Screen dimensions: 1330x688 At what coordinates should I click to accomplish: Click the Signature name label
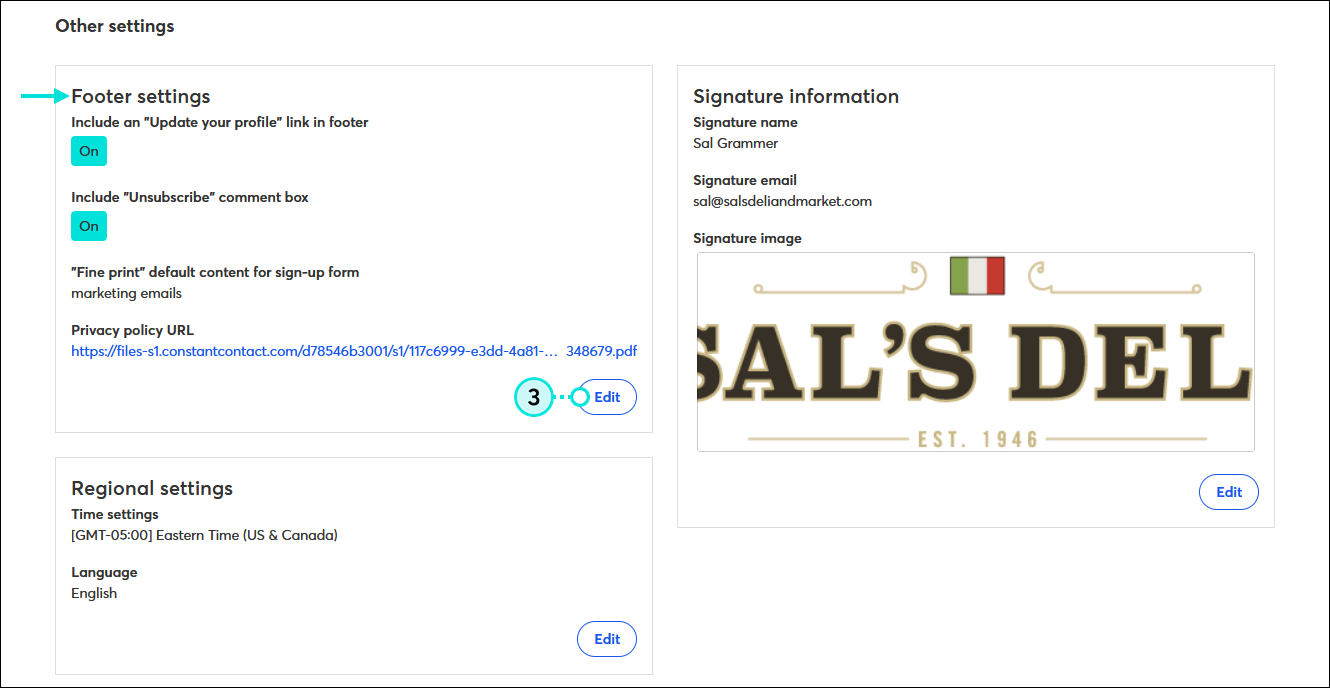click(745, 122)
